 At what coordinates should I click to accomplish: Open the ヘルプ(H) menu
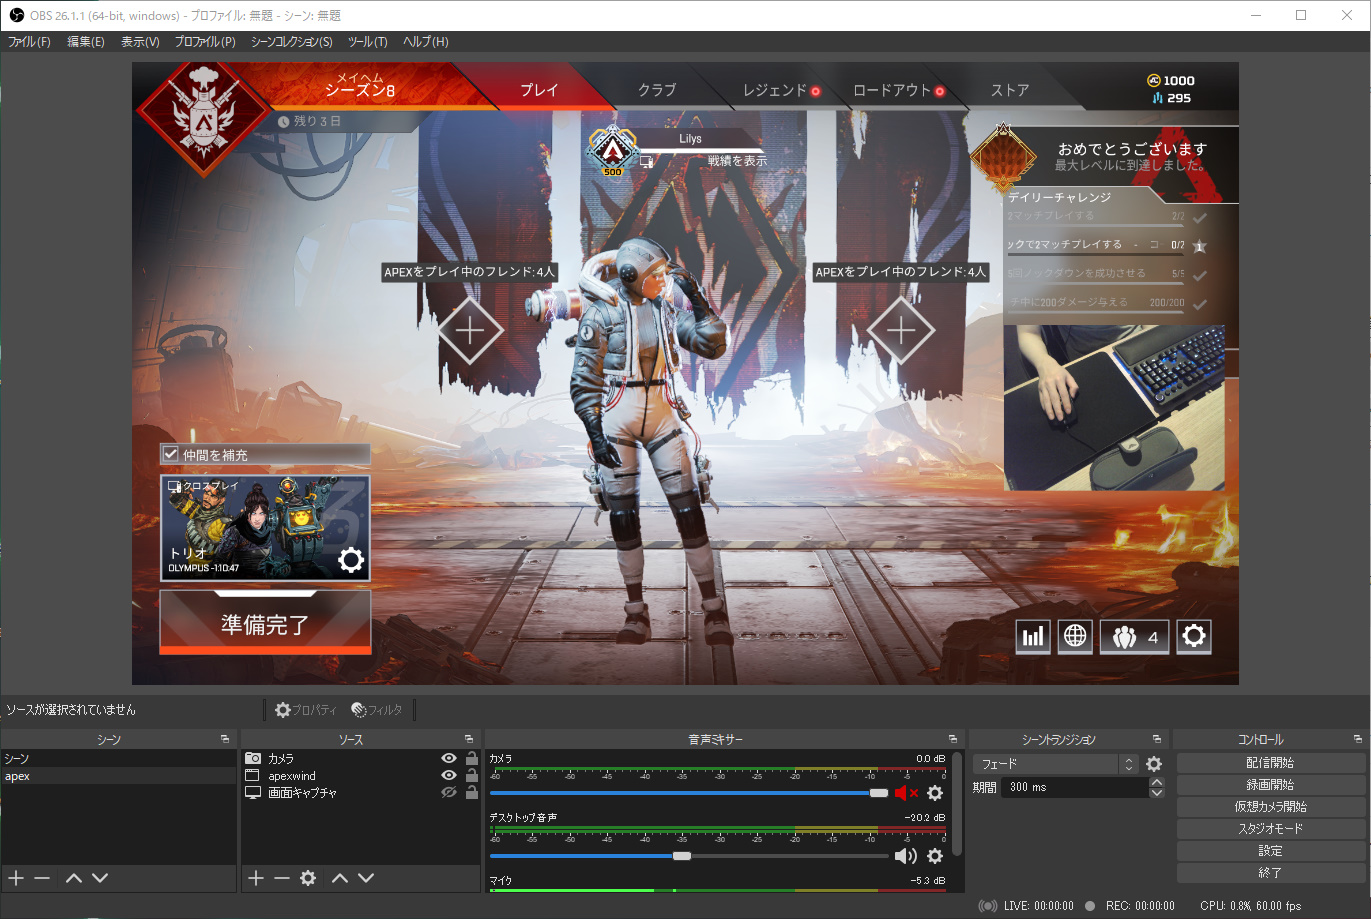click(x=426, y=42)
